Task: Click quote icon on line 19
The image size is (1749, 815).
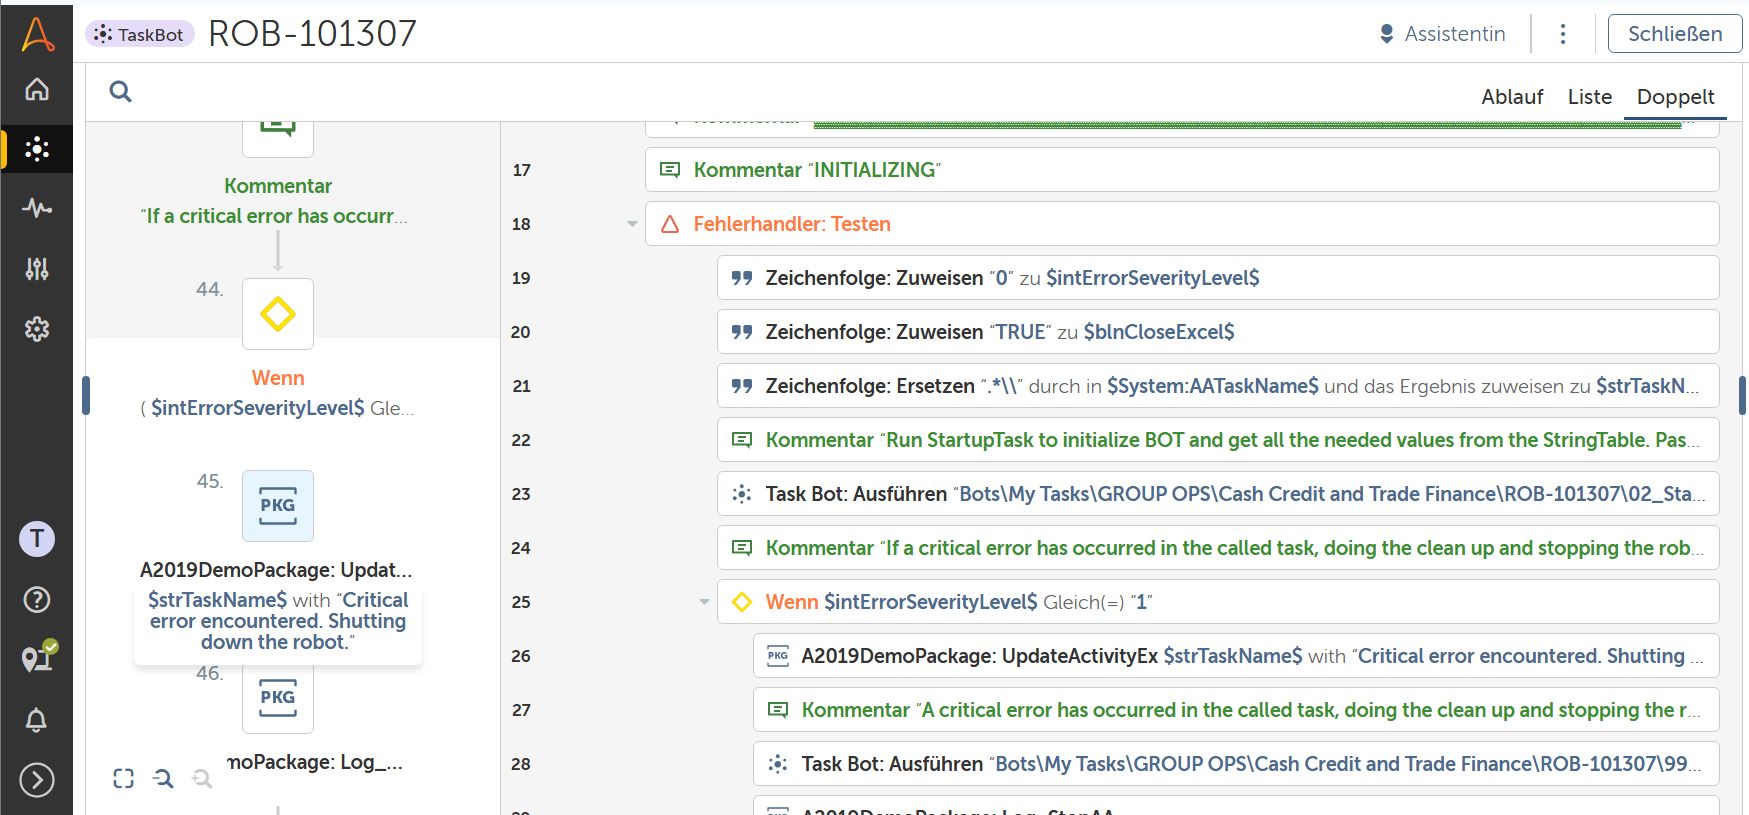Action: (x=742, y=278)
